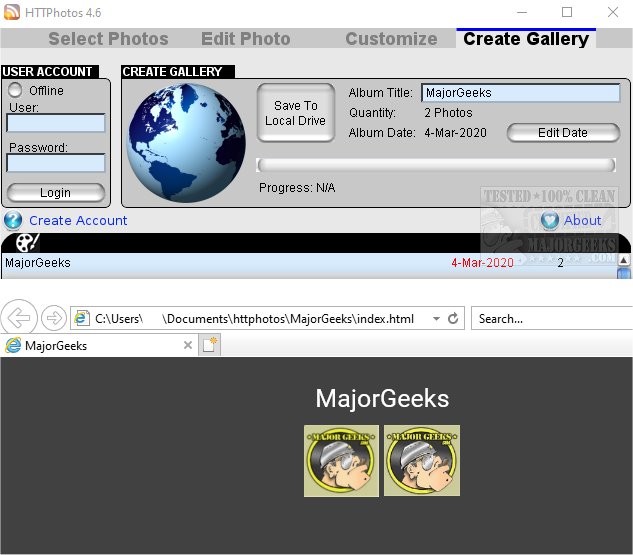
Task: Expand the address bar dropdown arrow
Action: [x=436, y=318]
